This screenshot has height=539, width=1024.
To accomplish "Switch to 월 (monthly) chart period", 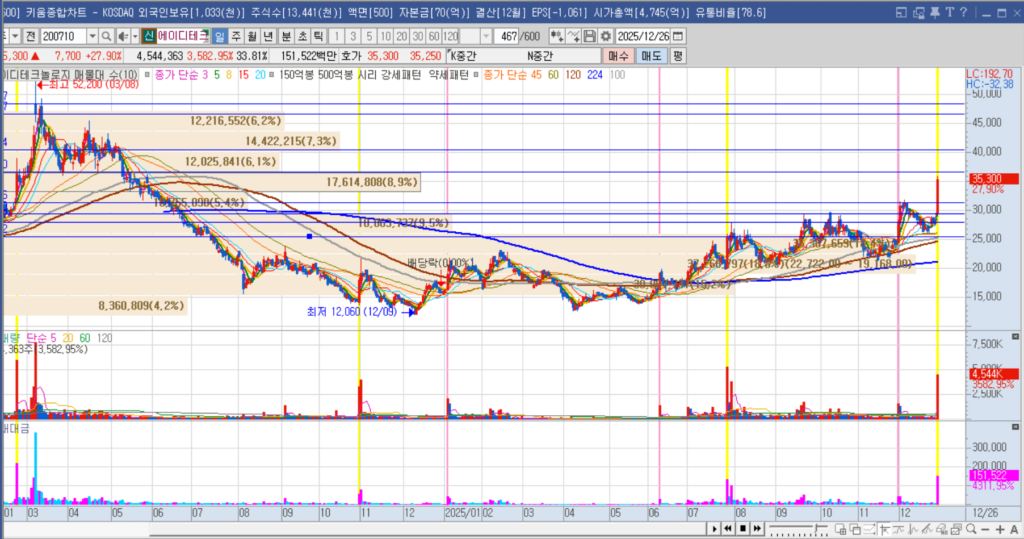I will pos(251,37).
